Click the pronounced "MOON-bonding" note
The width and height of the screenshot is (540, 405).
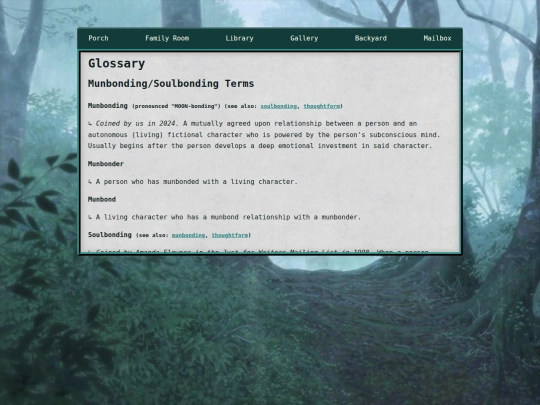tap(176, 106)
